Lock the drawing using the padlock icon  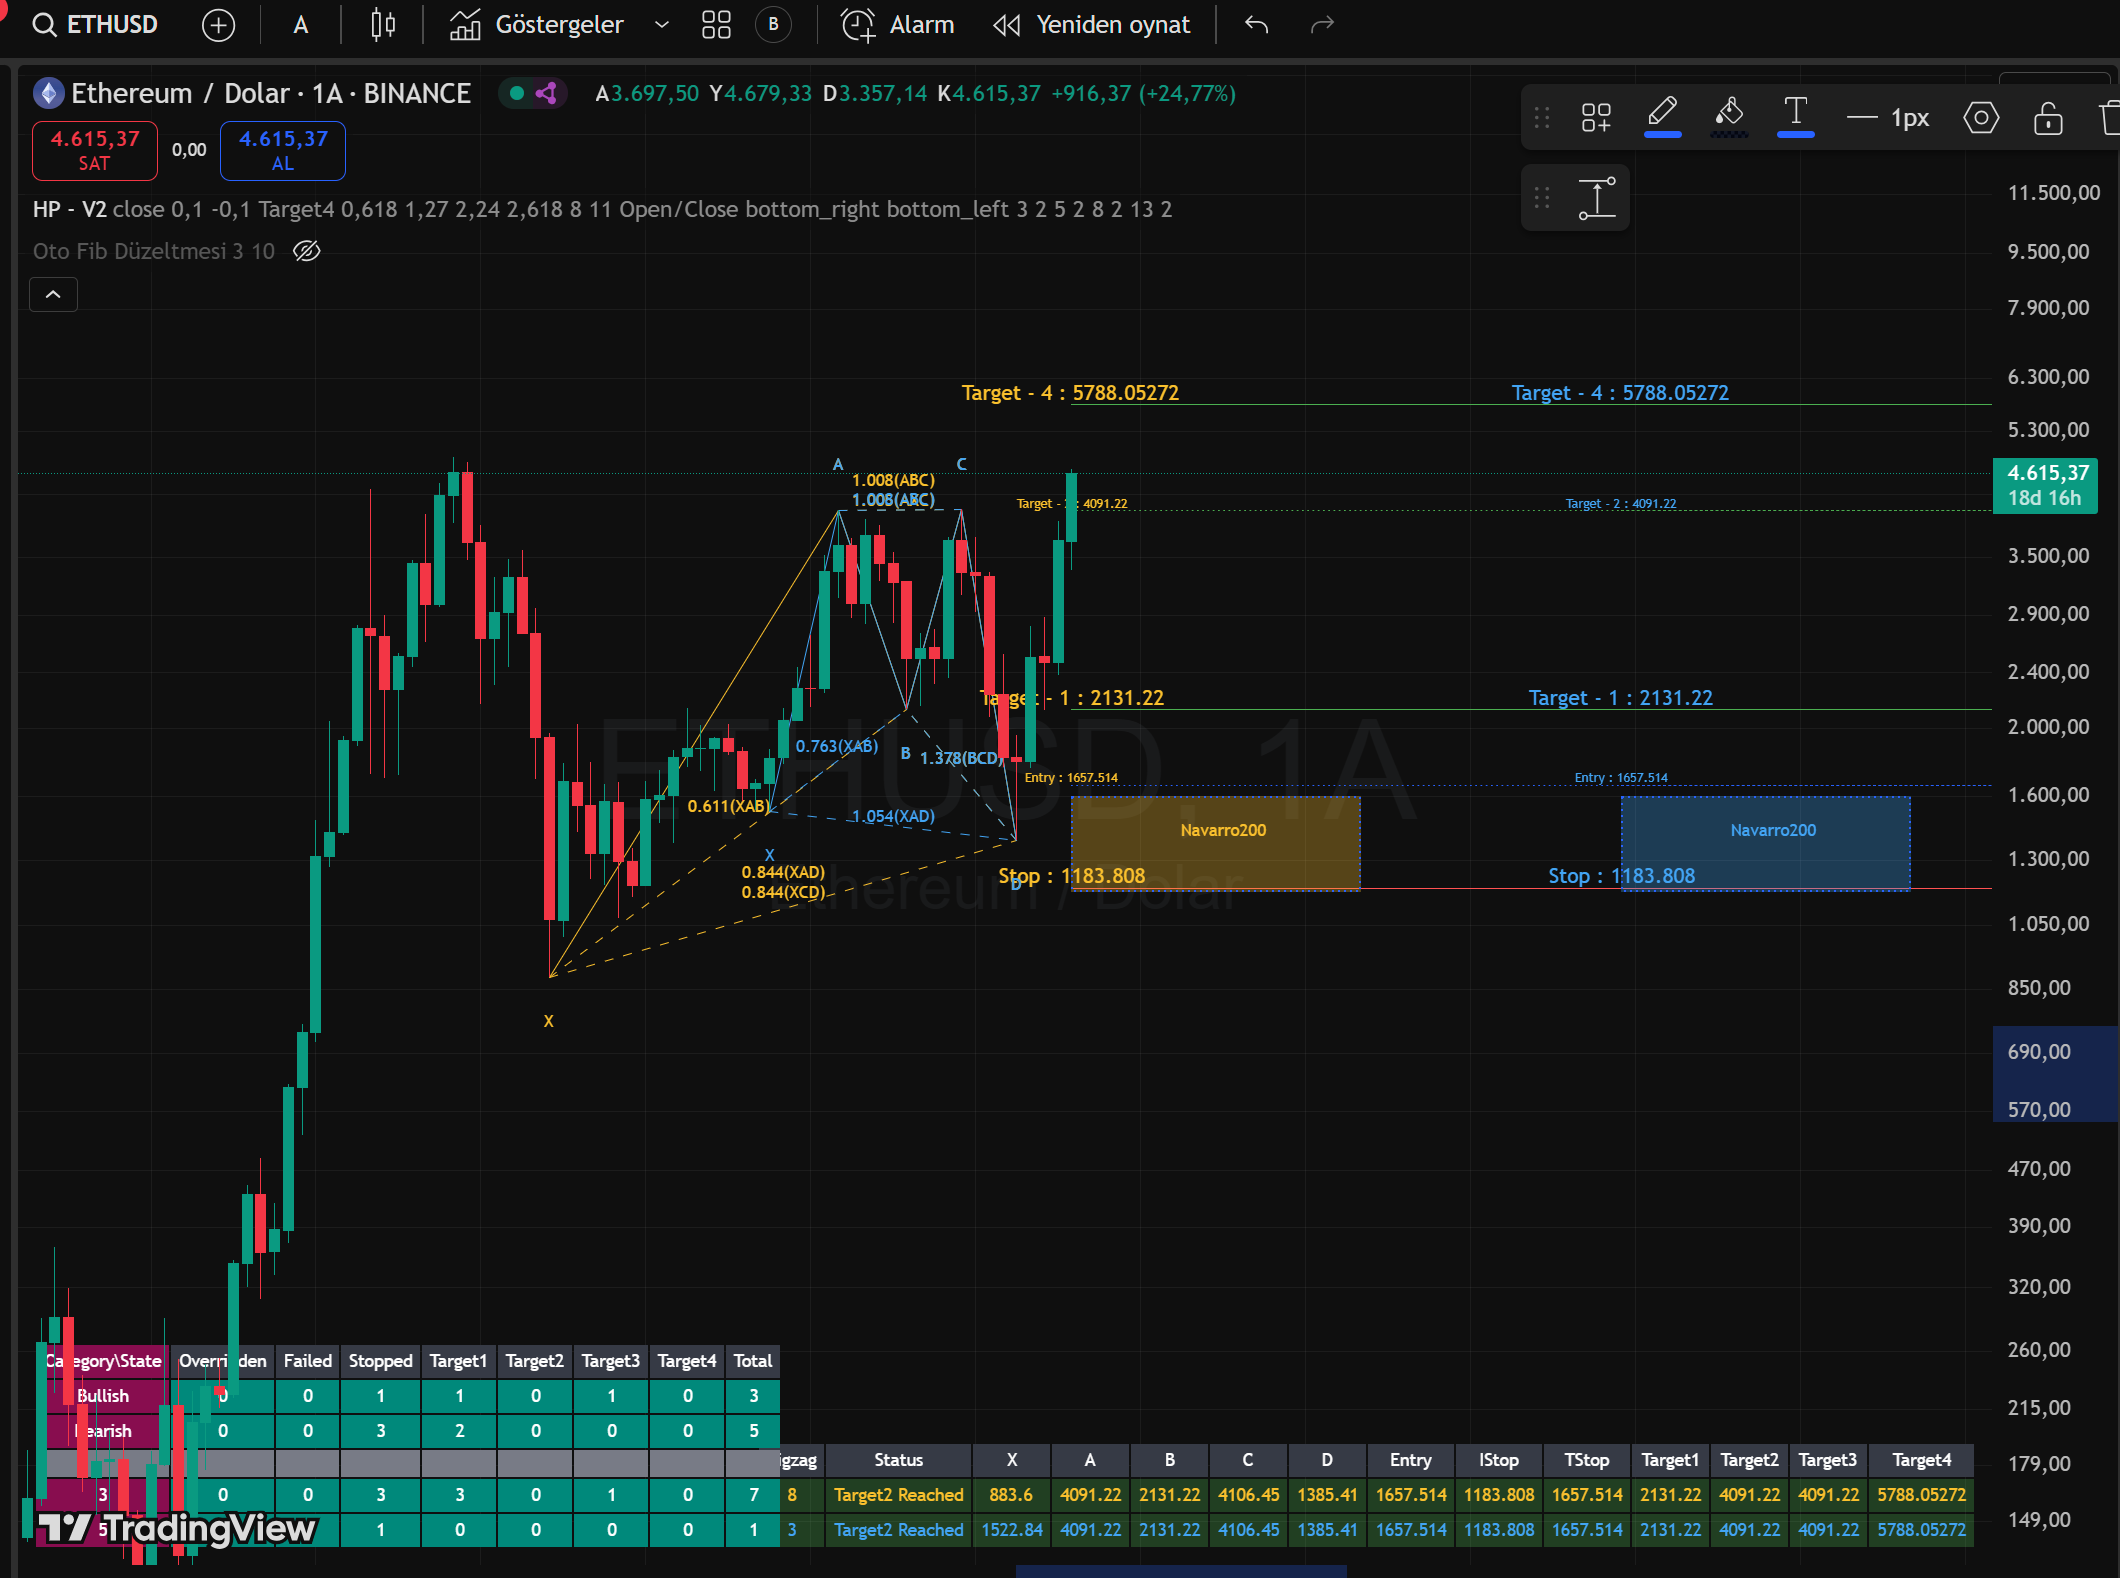2048,117
